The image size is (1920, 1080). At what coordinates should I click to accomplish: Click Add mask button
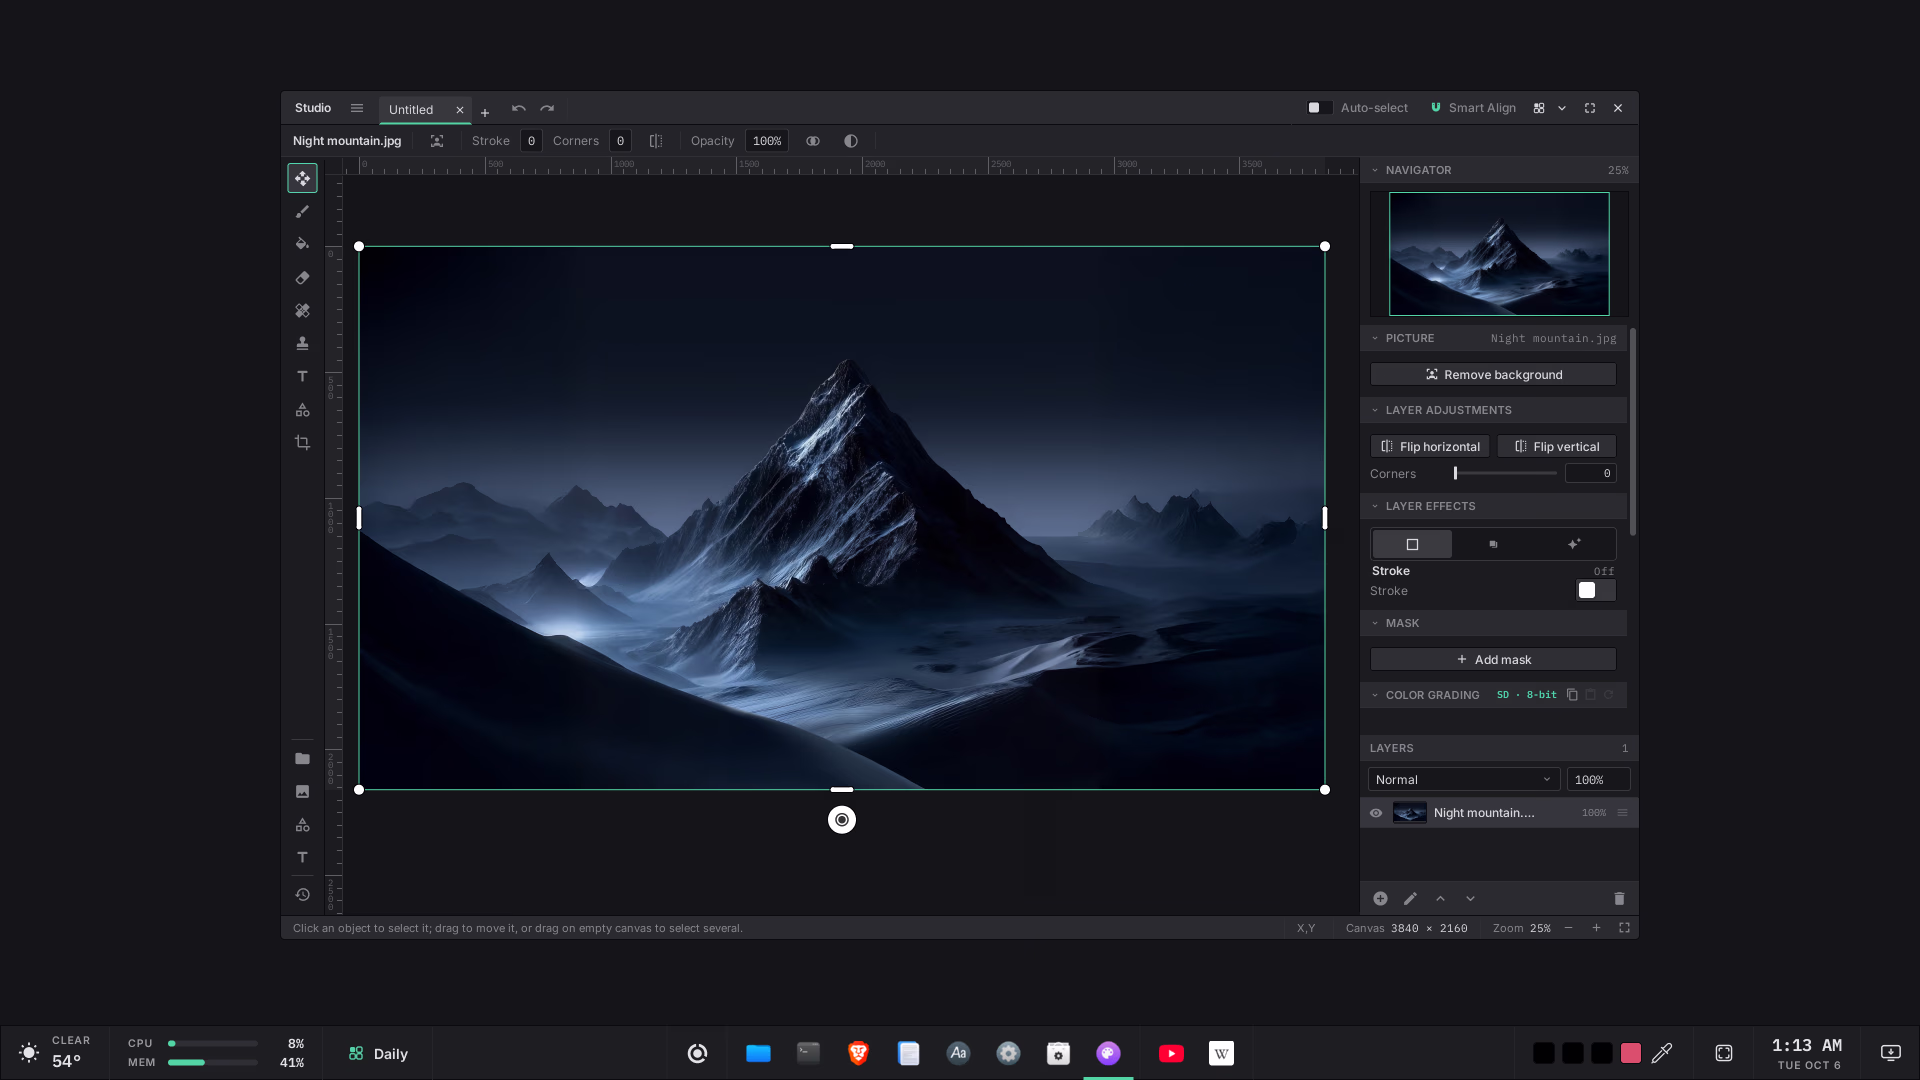click(x=1493, y=659)
